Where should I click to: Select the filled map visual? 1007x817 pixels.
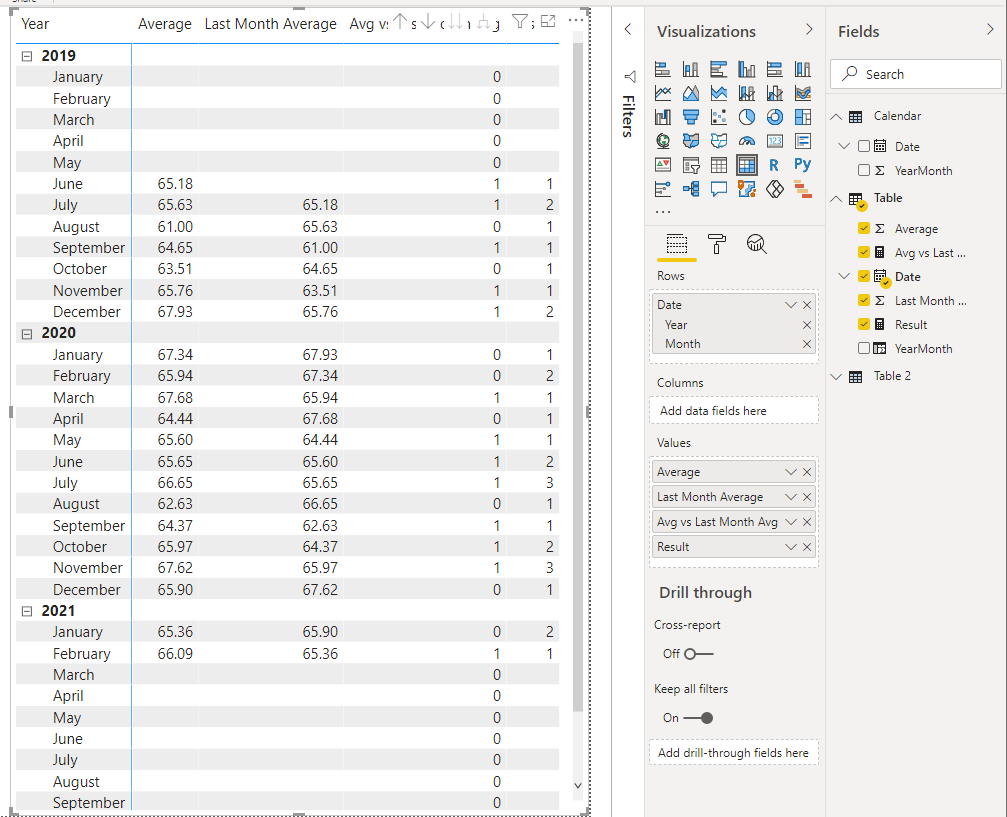point(691,141)
